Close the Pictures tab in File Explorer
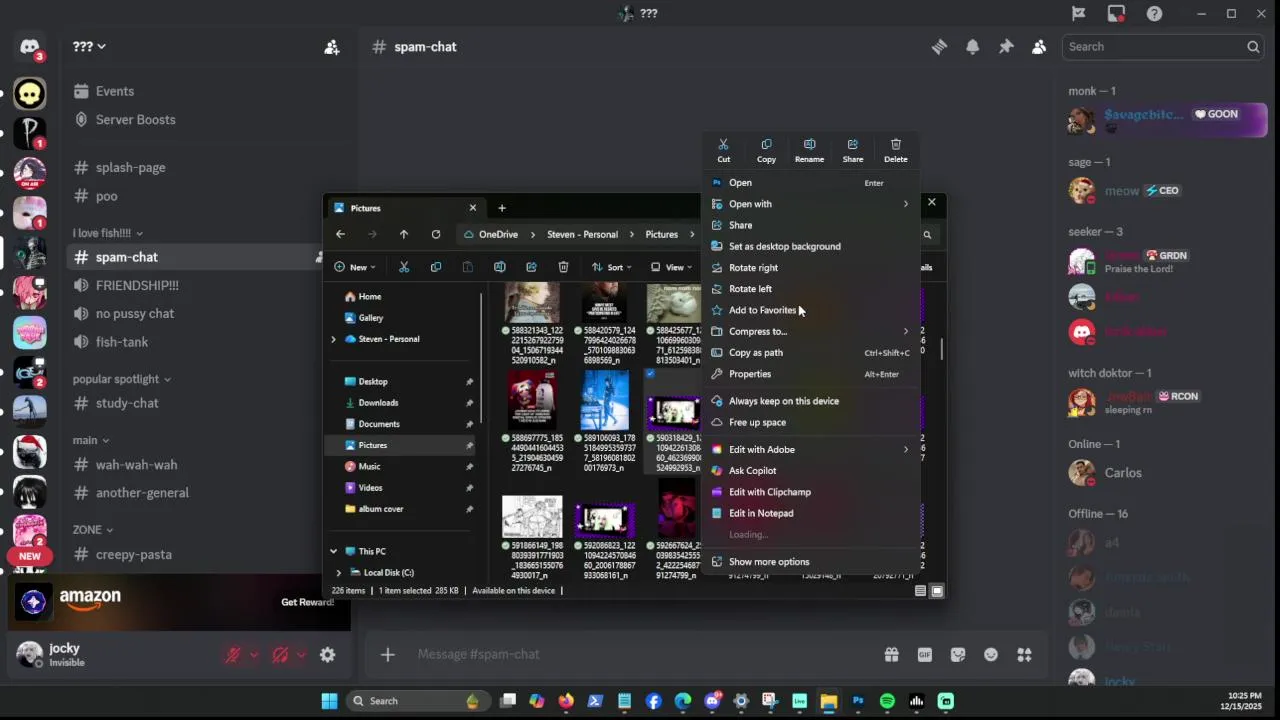This screenshot has height=720, width=1280. 473,208
